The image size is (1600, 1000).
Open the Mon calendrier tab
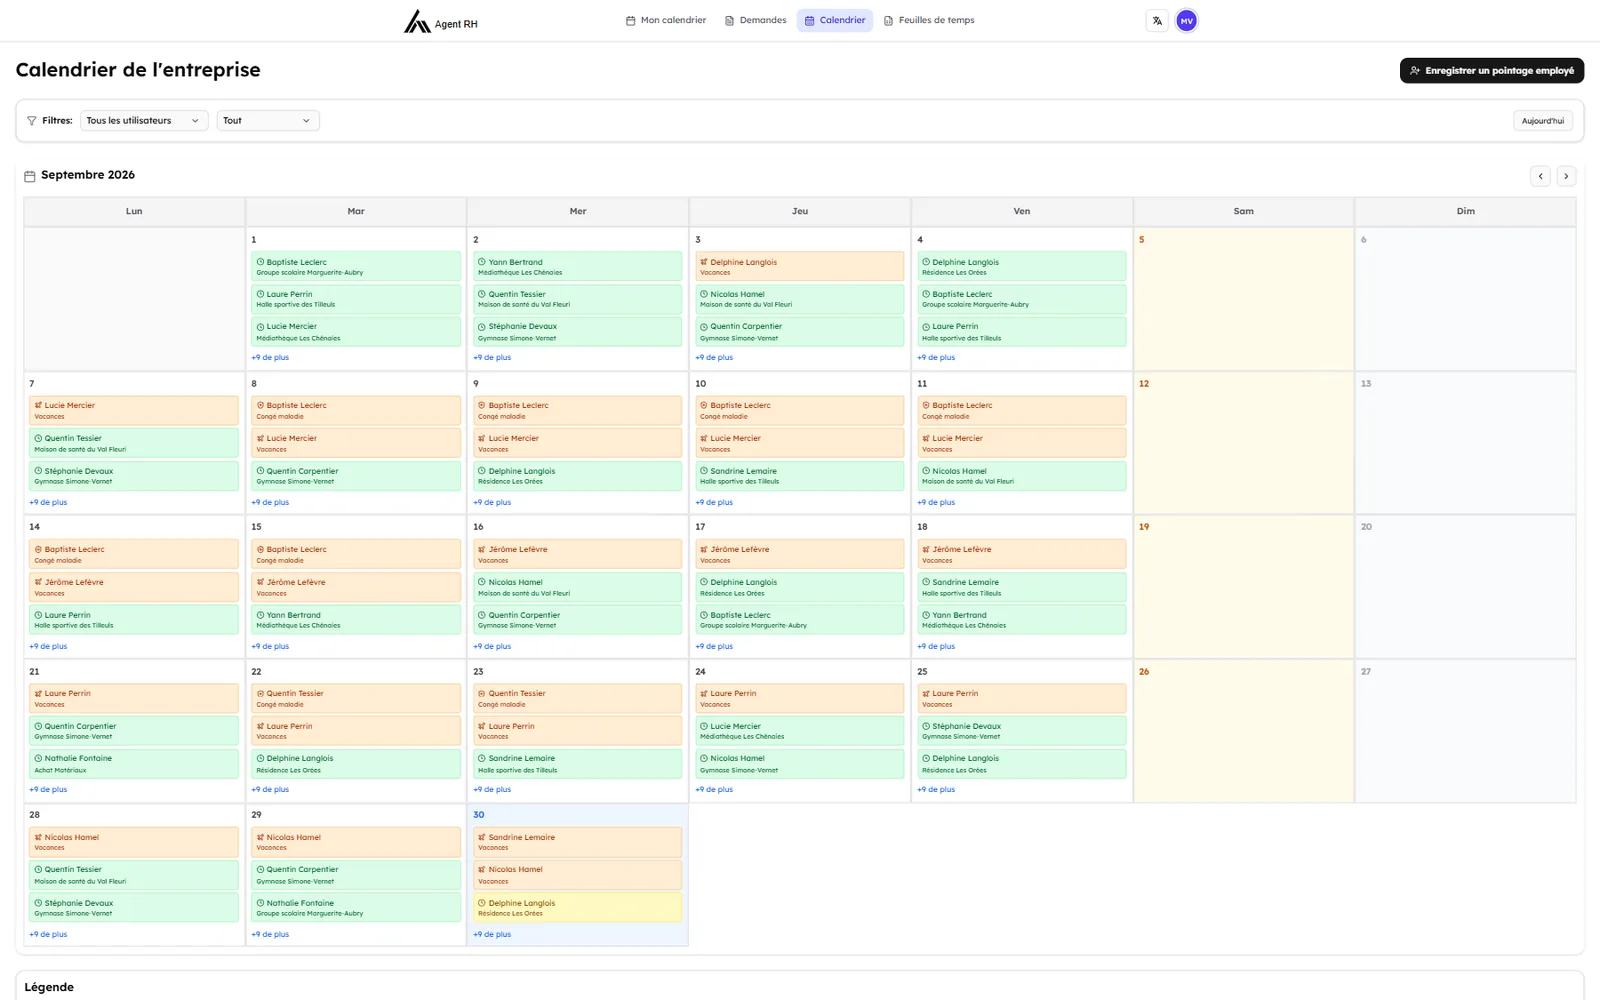(666, 20)
